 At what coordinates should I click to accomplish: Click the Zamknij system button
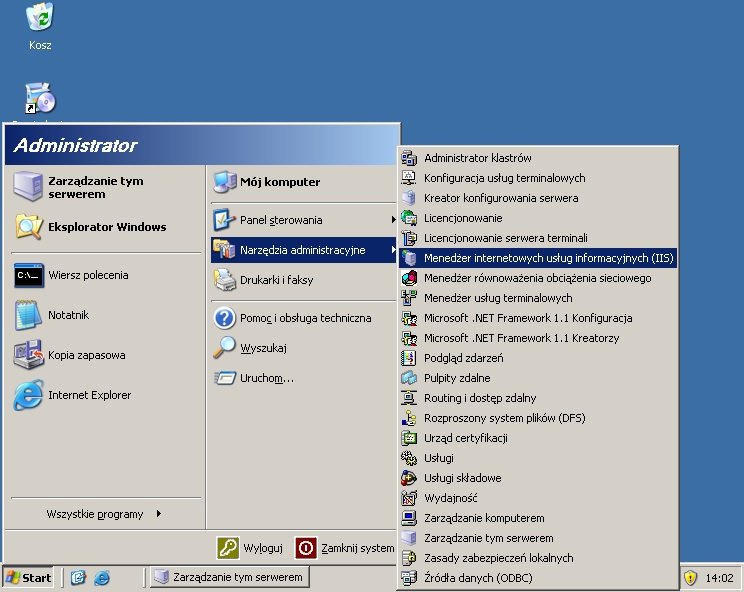tap(345, 548)
